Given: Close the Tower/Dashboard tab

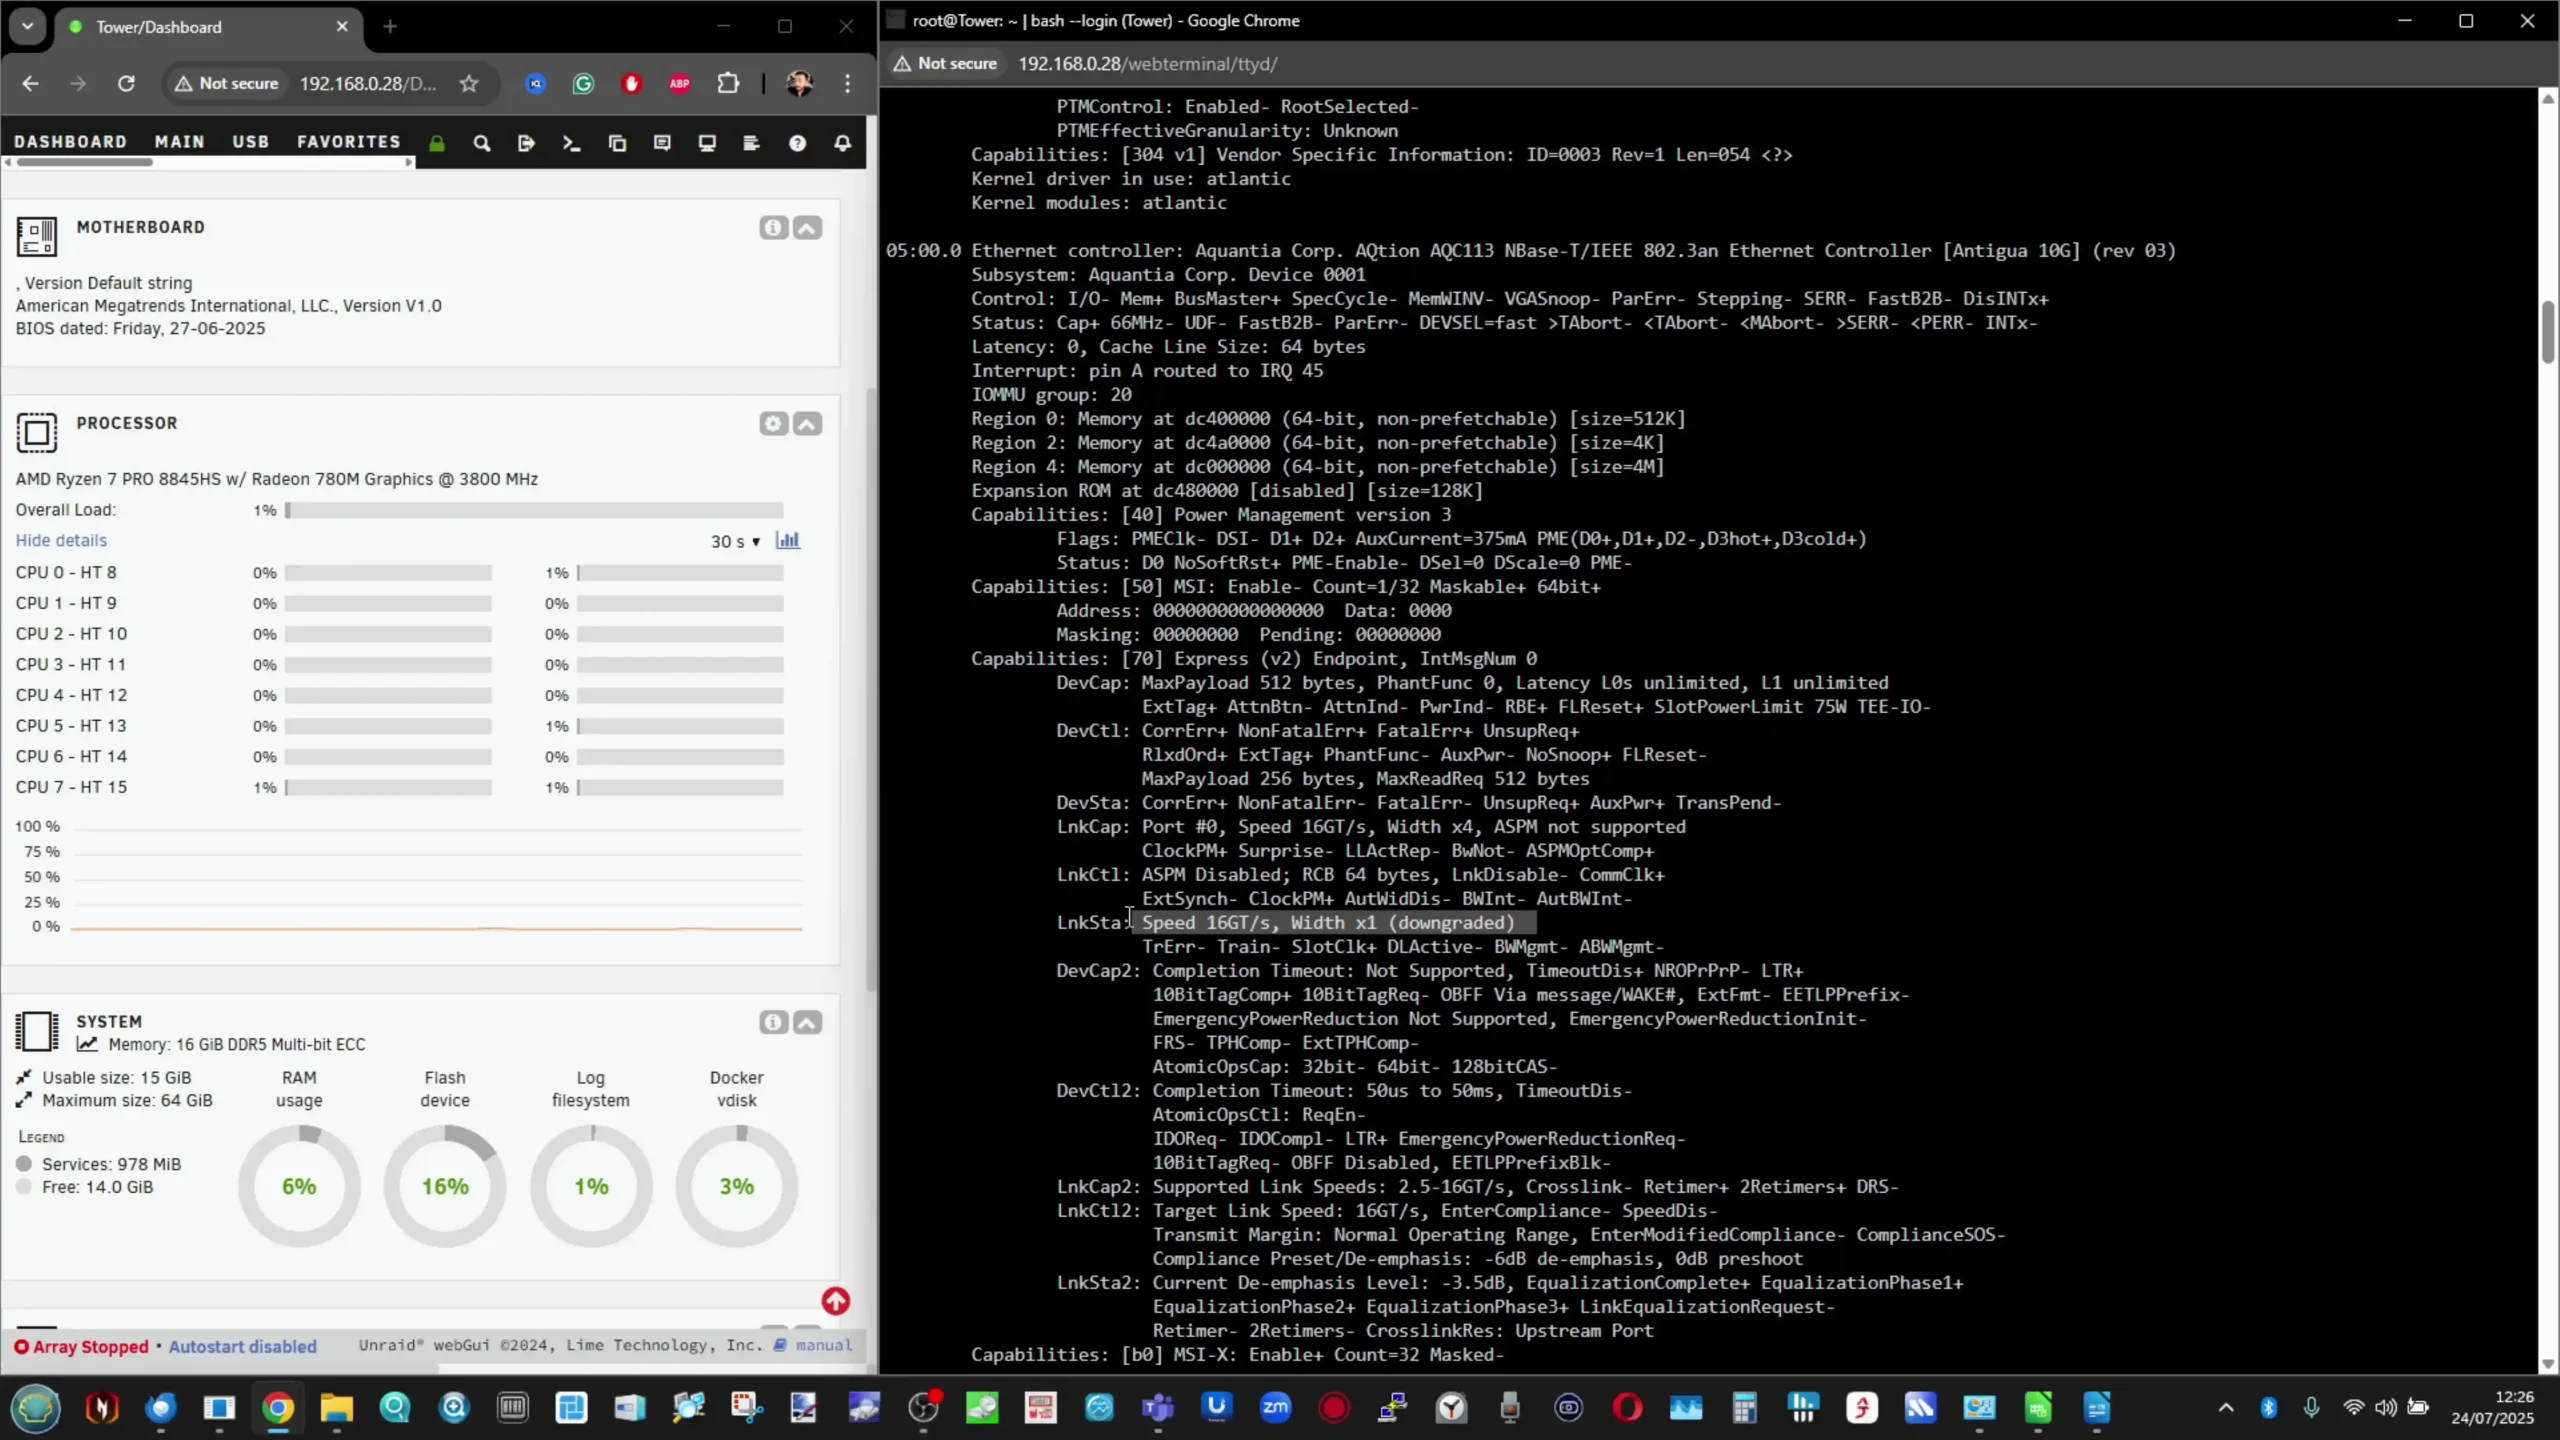Looking at the screenshot, I should pyautogui.click(x=342, y=27).
